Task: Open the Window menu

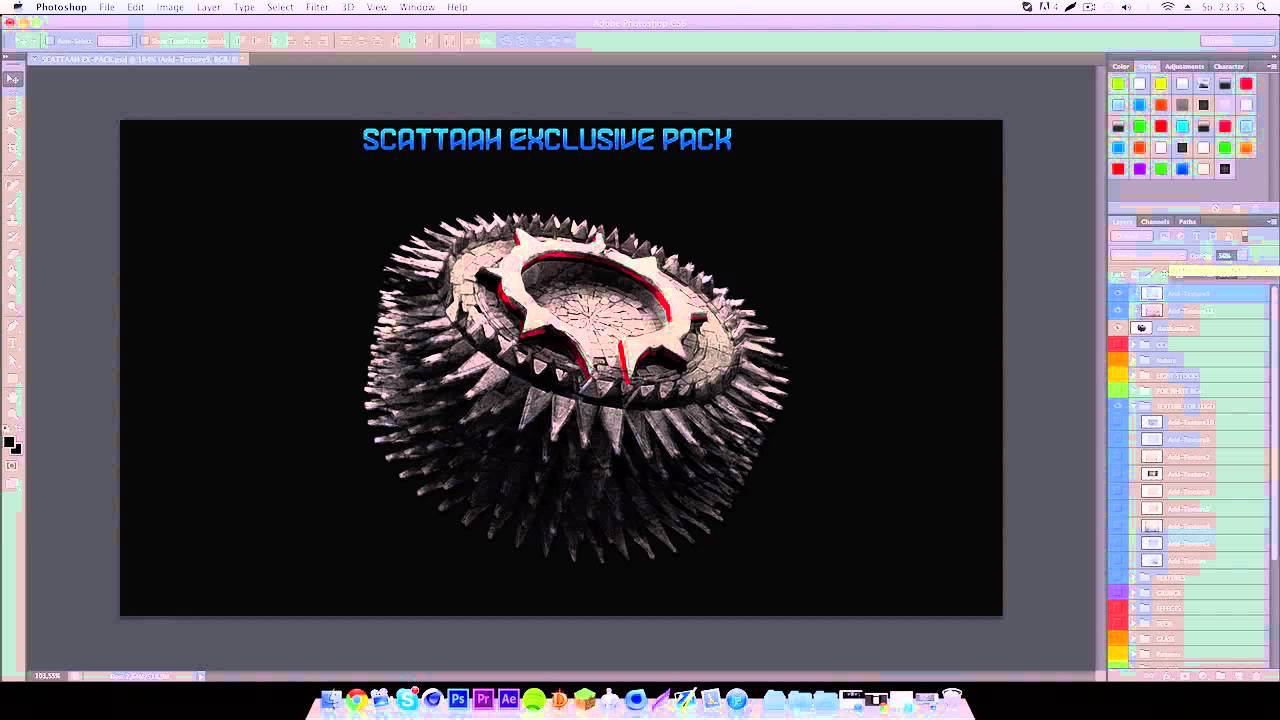Action: 417,7
